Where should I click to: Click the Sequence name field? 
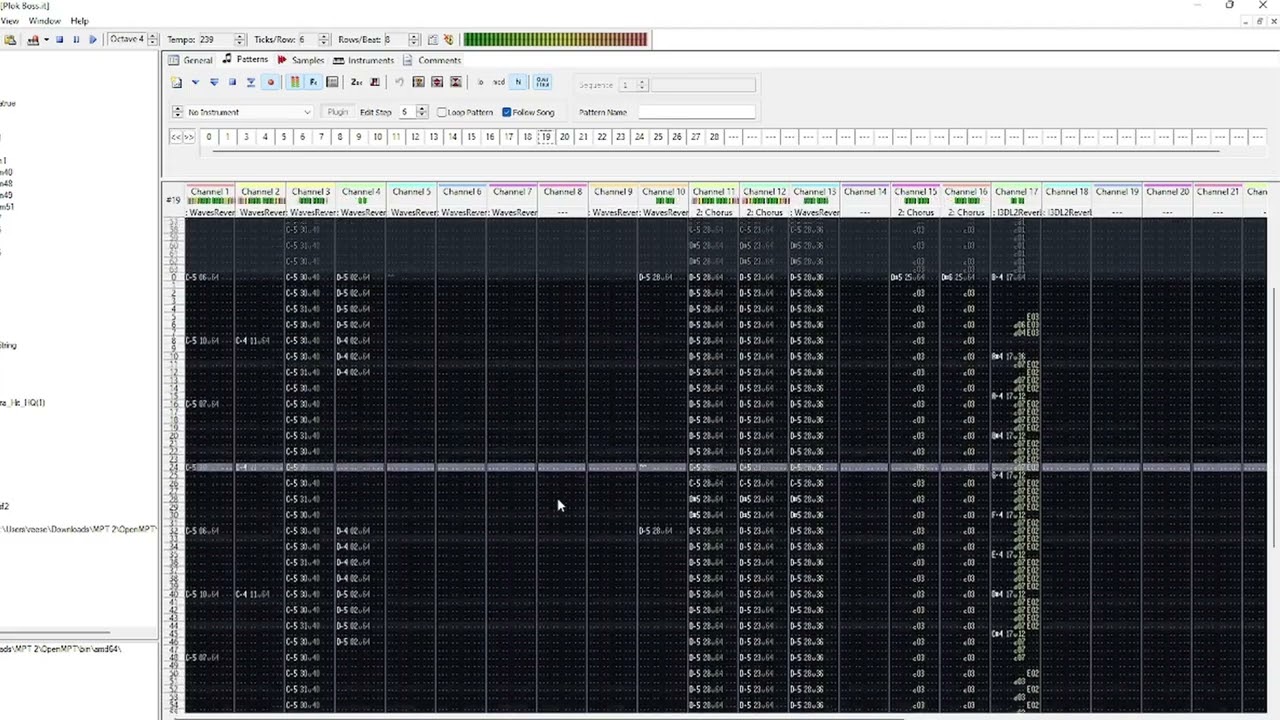click(704, 85)
